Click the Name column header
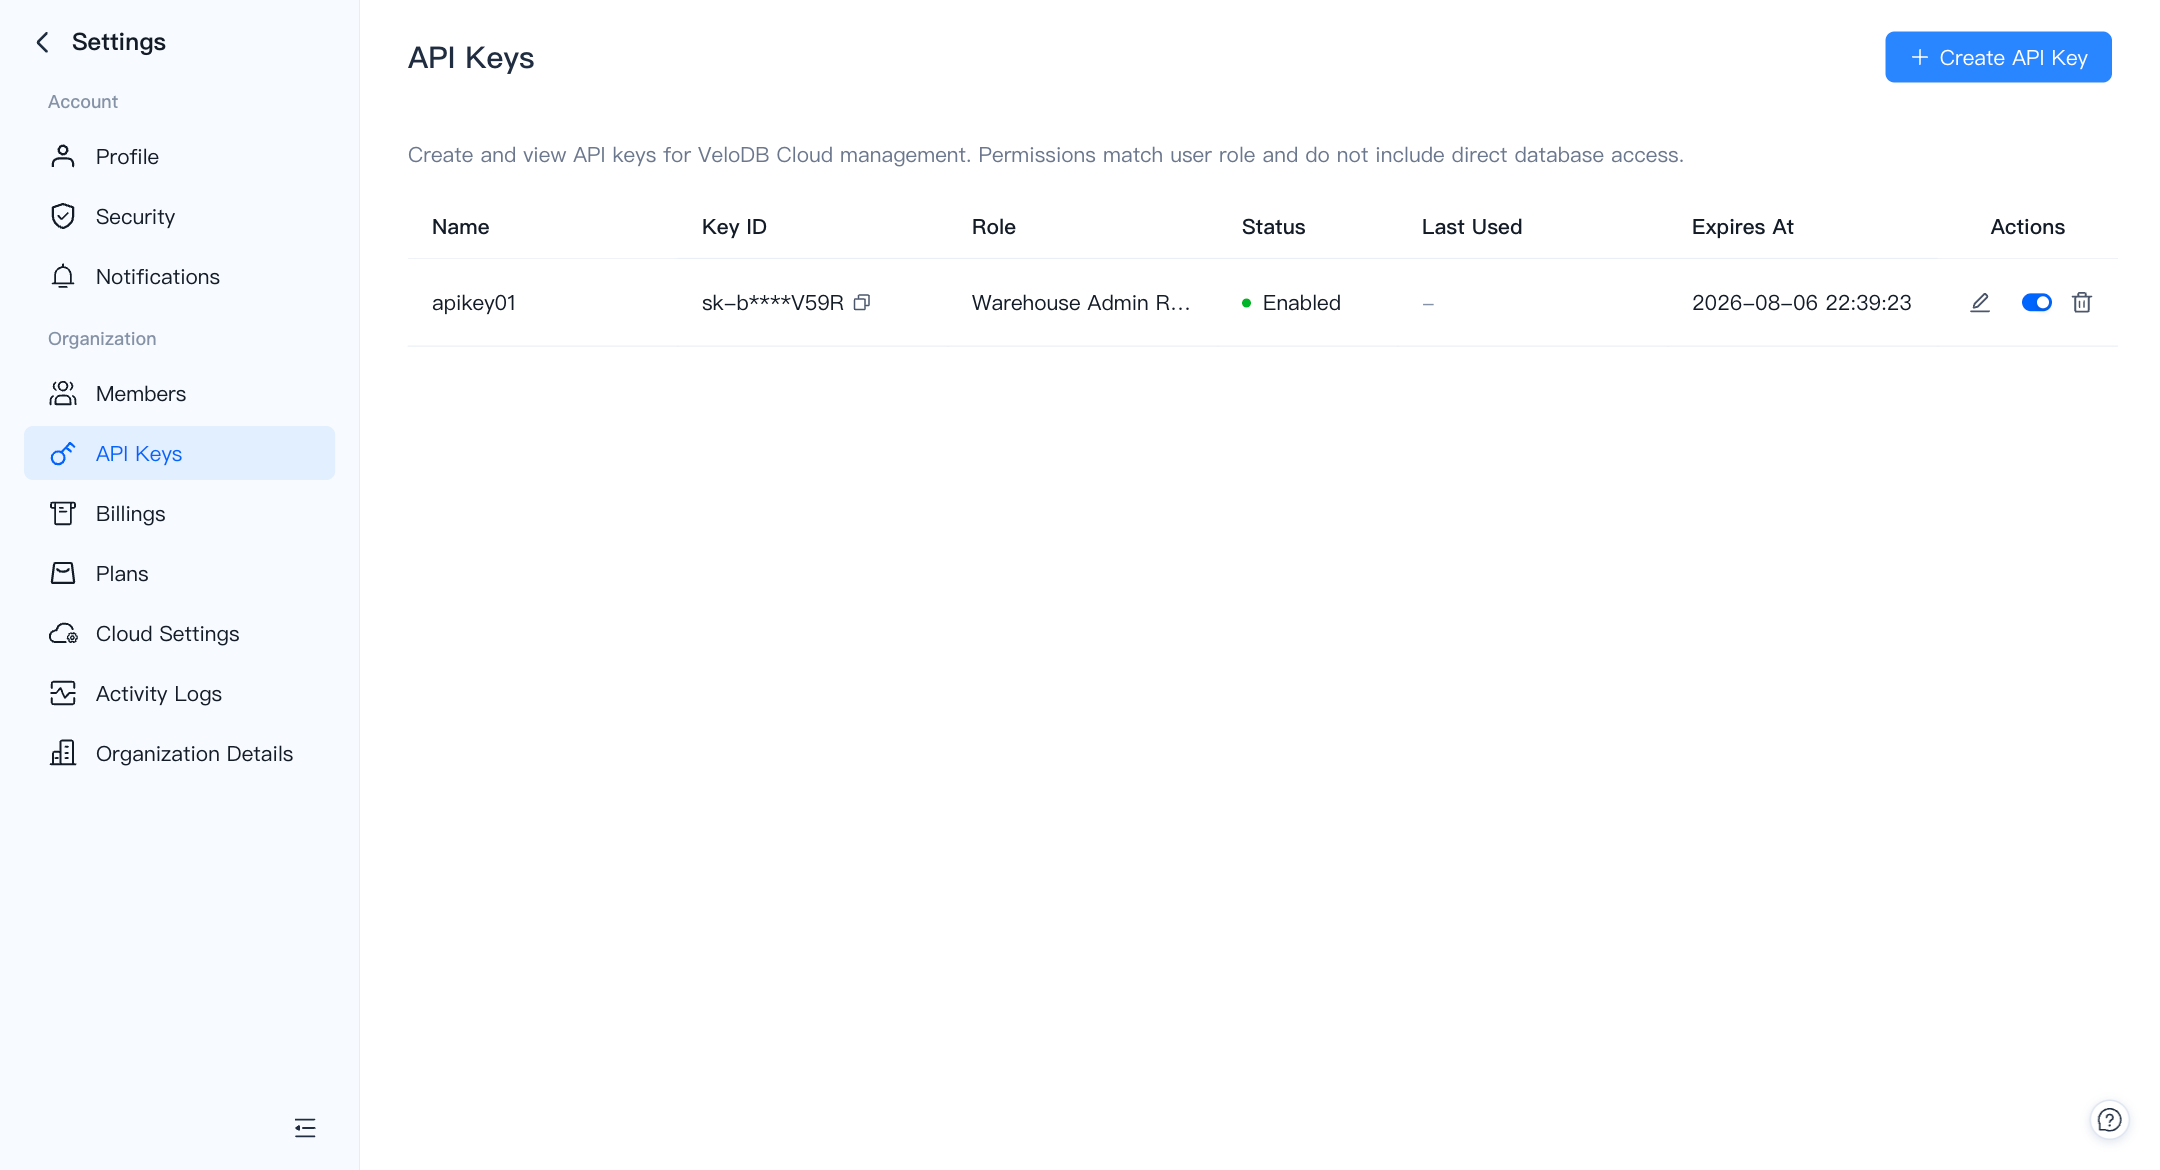This screenshot has height=1170, width=2160. tap(460, 227)
